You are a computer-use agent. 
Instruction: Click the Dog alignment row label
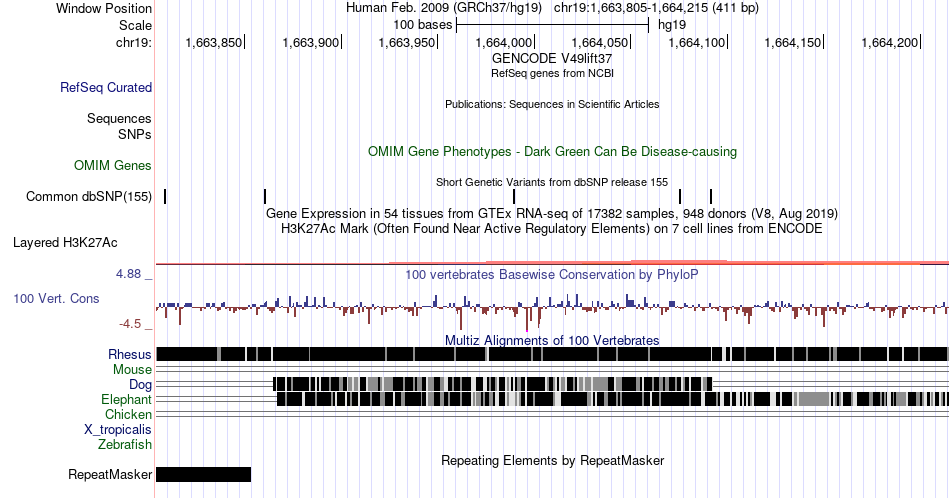(140, 385)
